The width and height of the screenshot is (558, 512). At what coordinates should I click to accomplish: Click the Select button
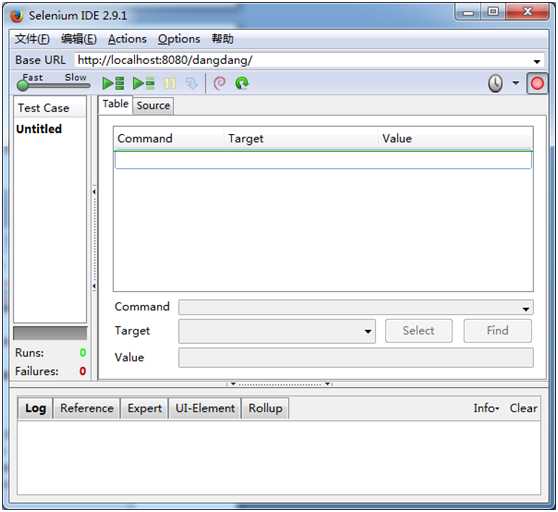(x=418, y=331)
